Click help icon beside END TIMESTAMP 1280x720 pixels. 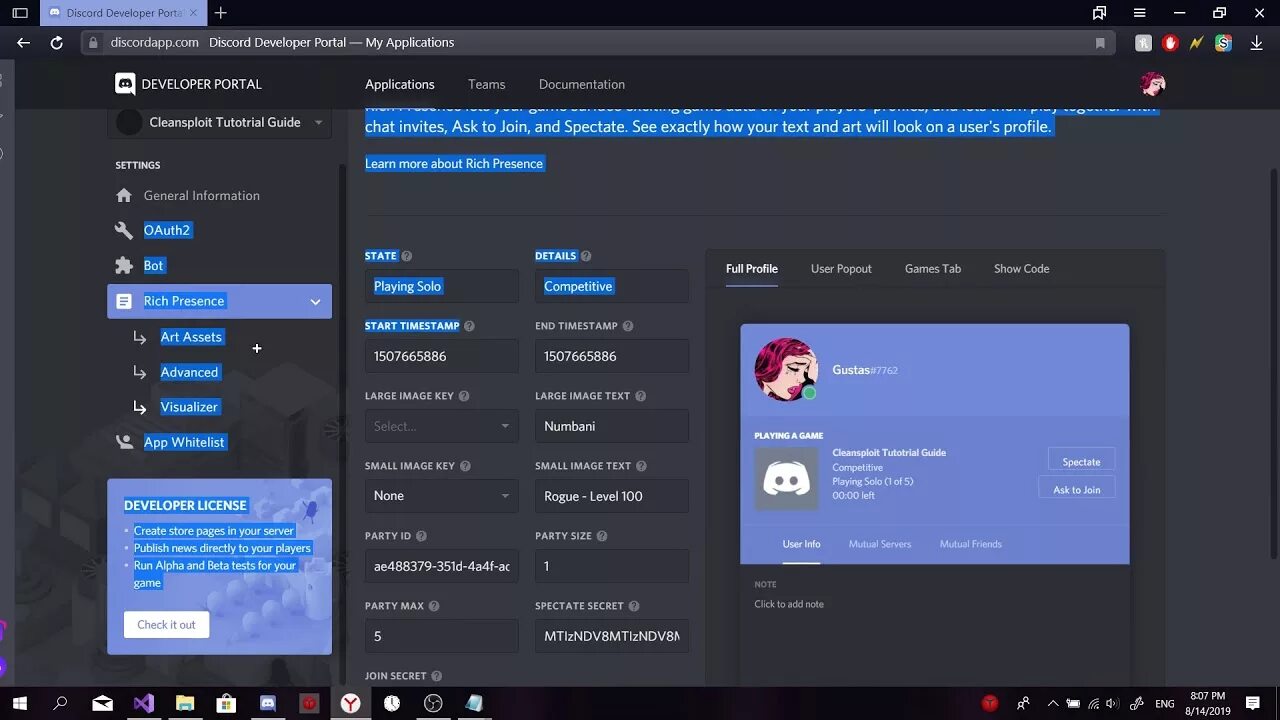pyautogui.click(x=628, y=326)
